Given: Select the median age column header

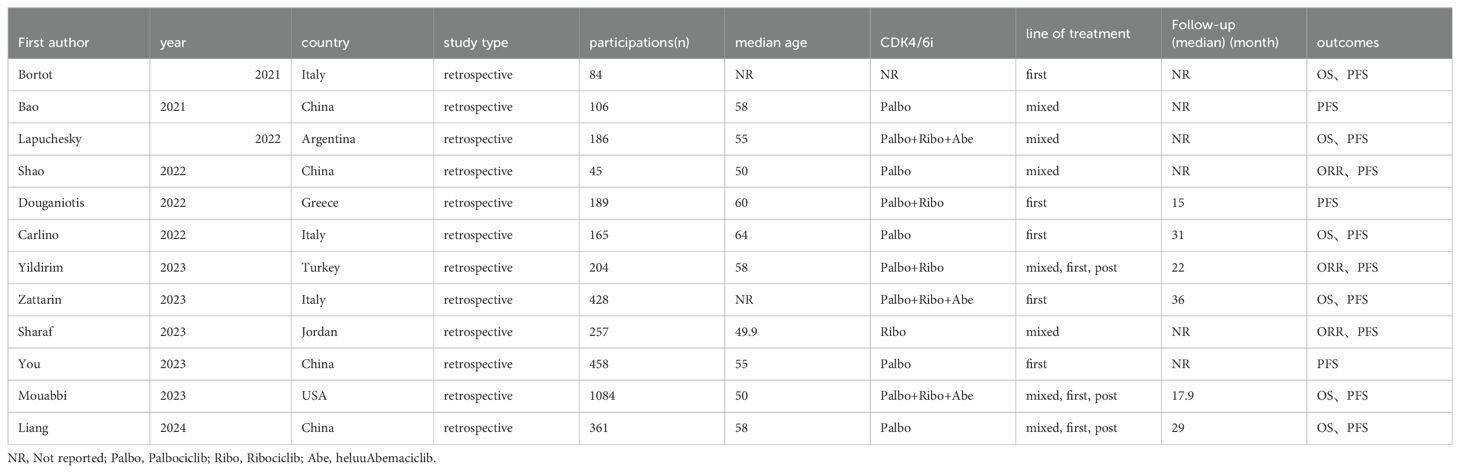Looking at the screenshot, I should coord(770,43).
